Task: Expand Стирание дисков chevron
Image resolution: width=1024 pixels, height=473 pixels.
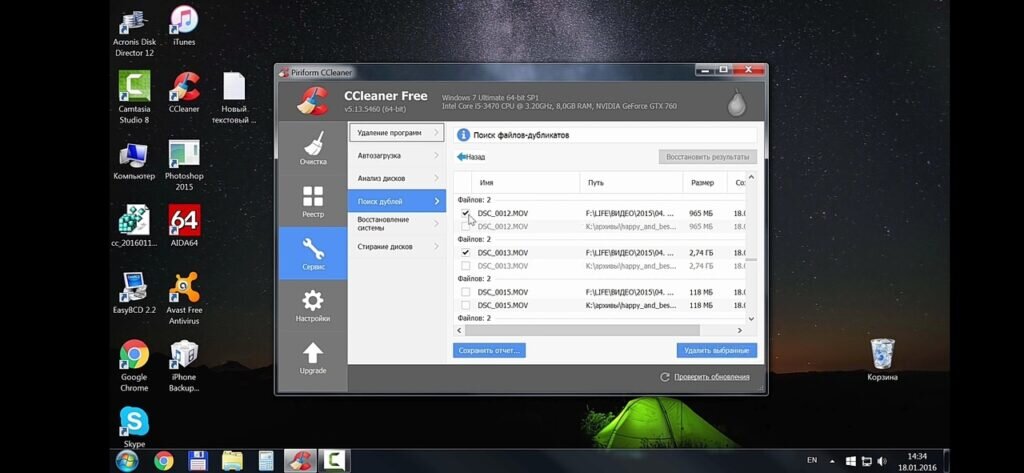Action: [436, 246]
